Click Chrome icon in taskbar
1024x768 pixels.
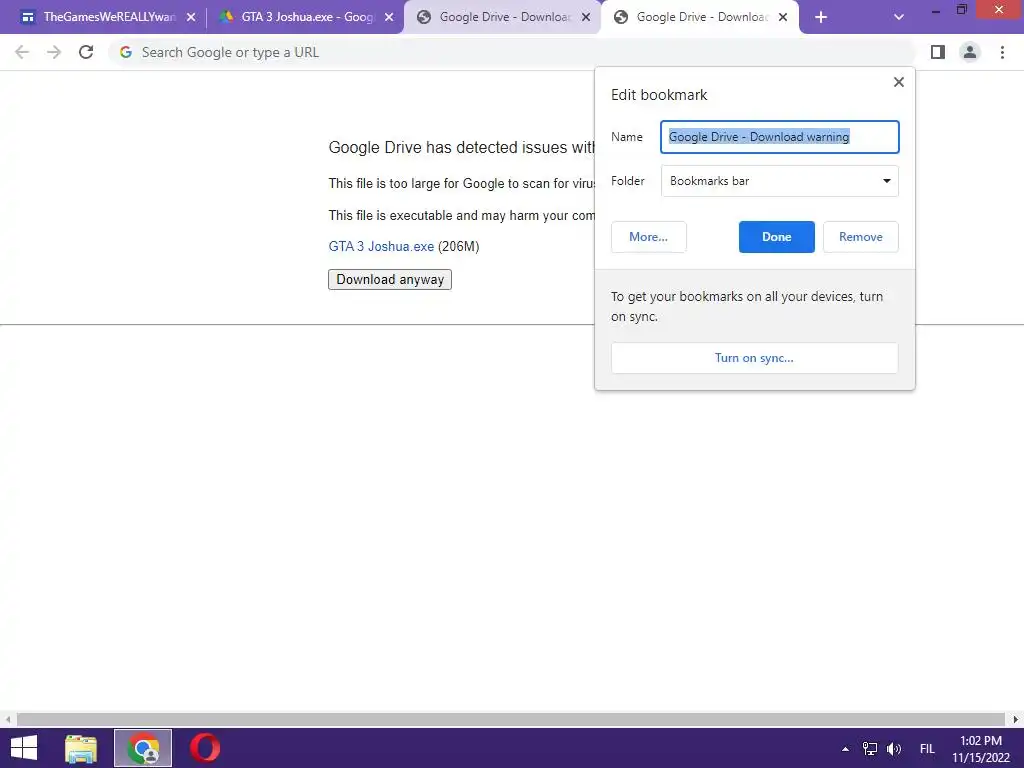click(143, 748)
